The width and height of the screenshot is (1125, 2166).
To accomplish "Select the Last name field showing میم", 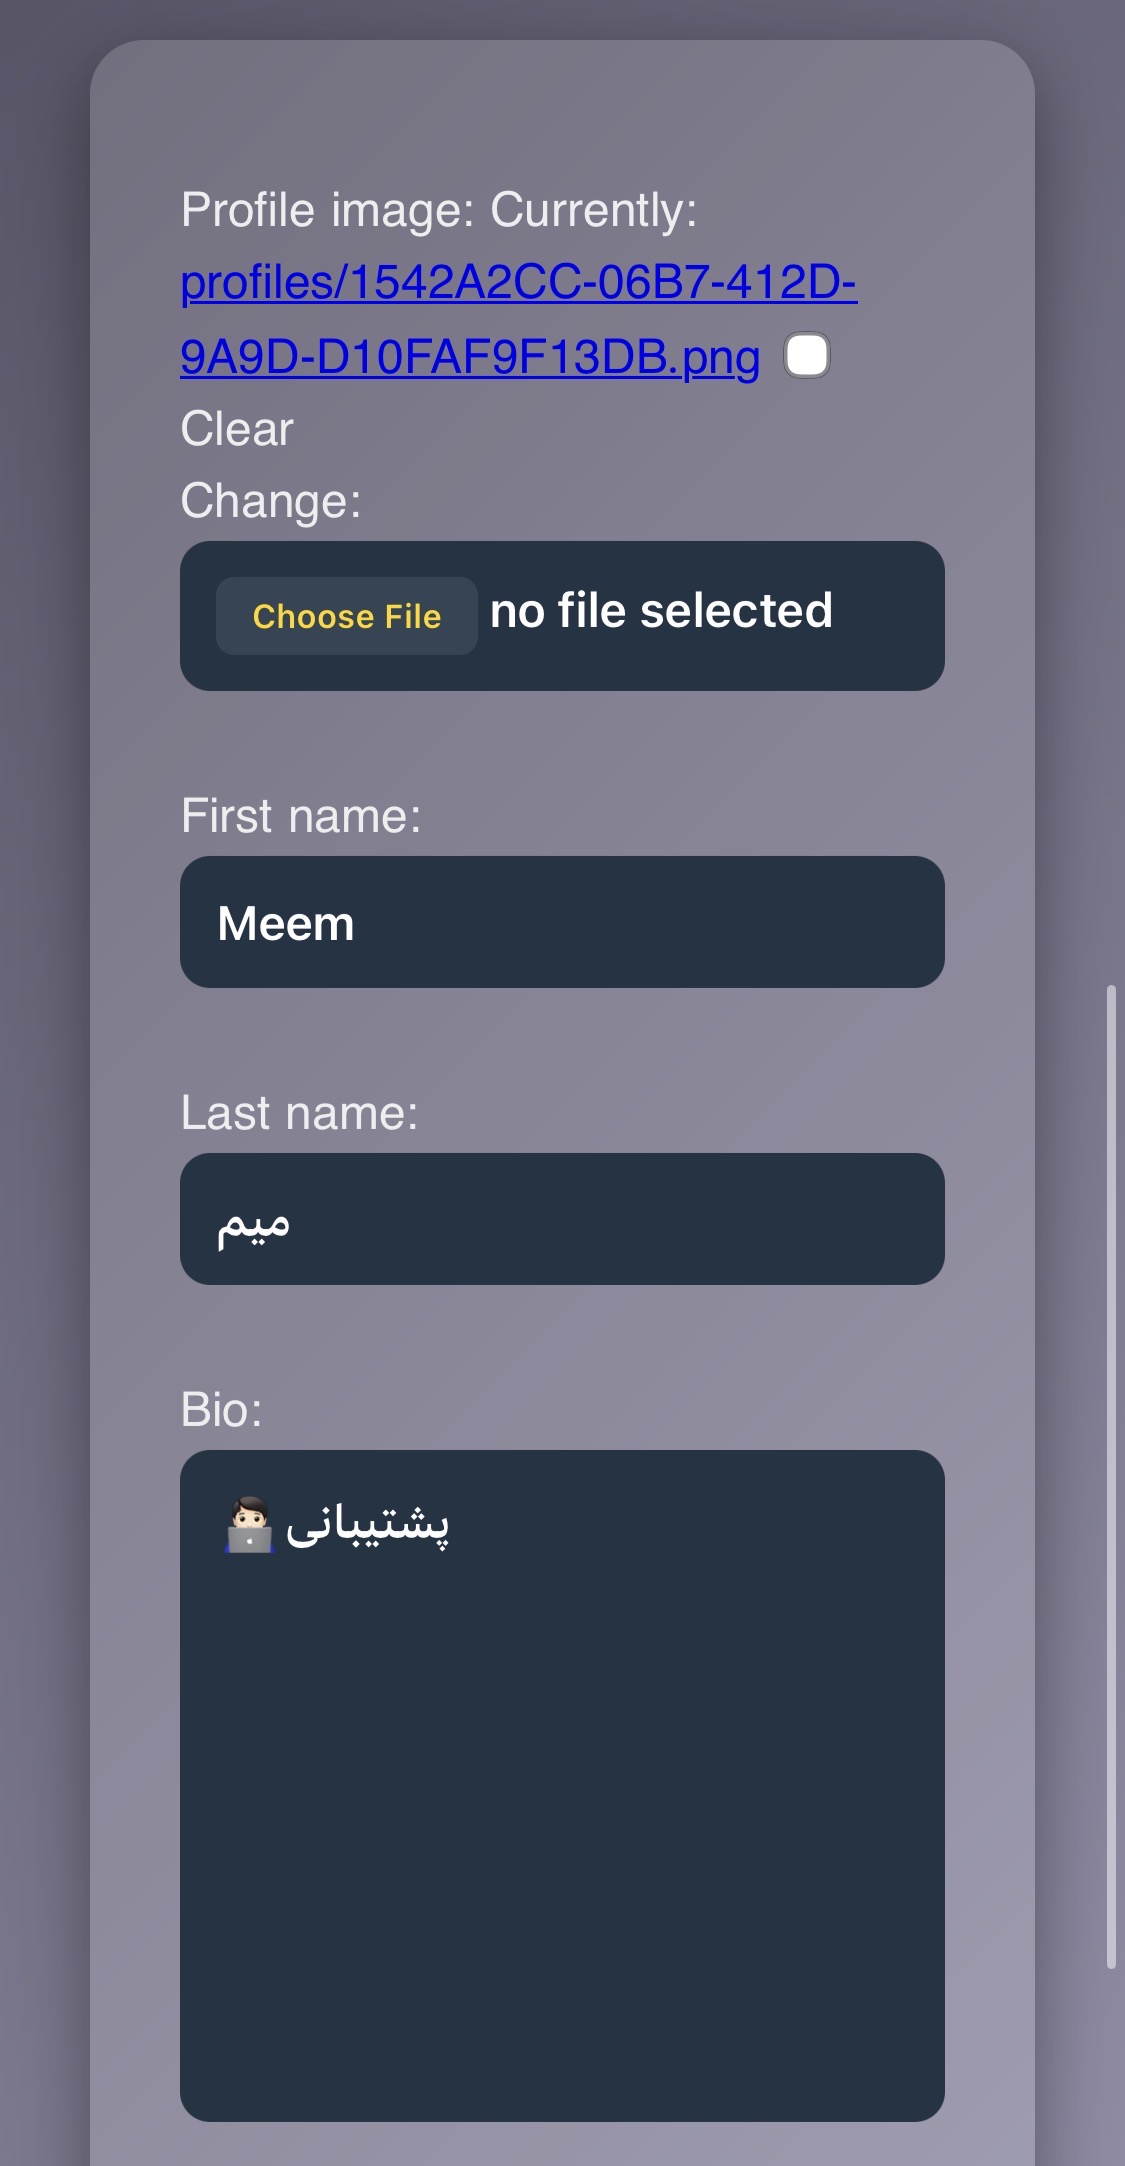I will 560,1220.
